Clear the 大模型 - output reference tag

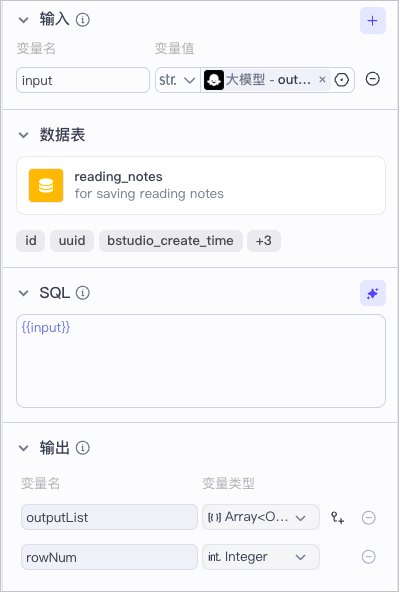[x=322, y=80]
